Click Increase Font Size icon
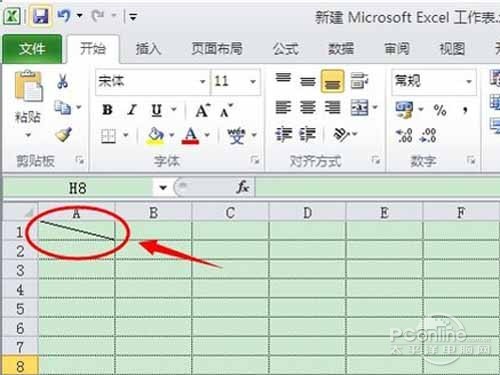 click(x=203, y=110)
